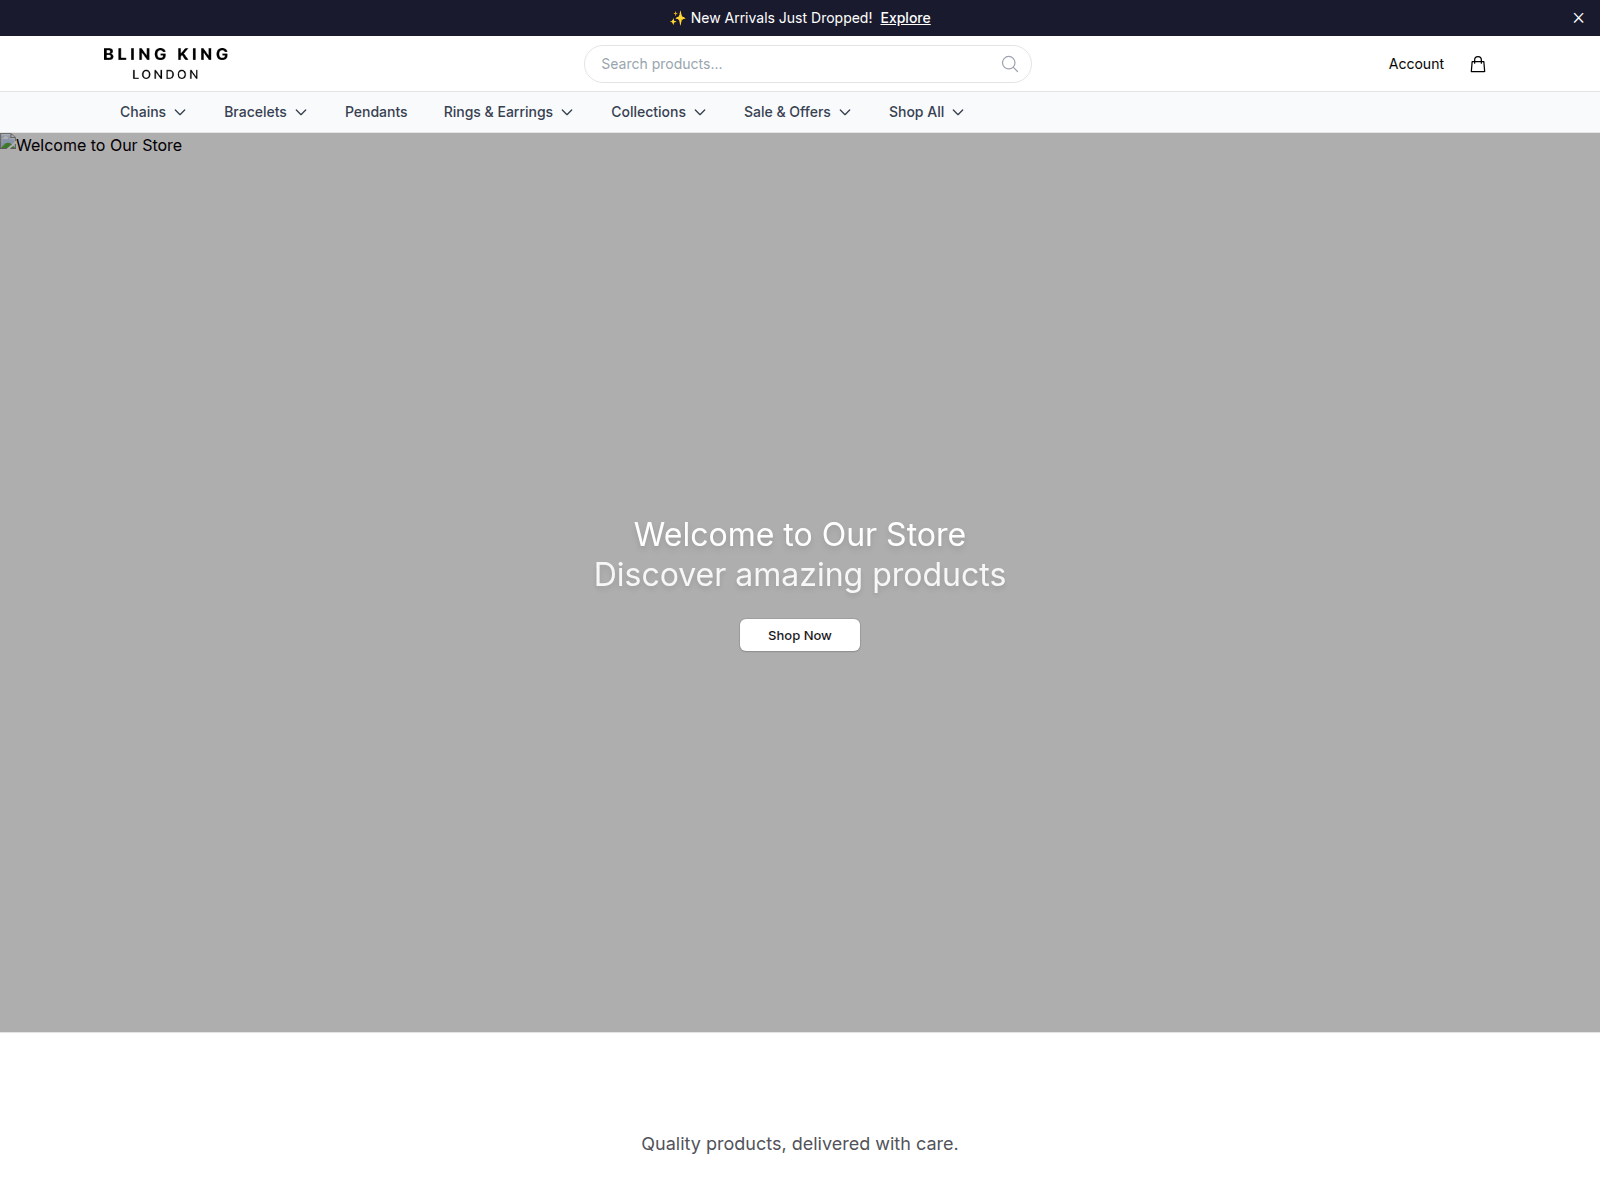Click 'Quality products, delivered with care.' text

(800, 1144)
